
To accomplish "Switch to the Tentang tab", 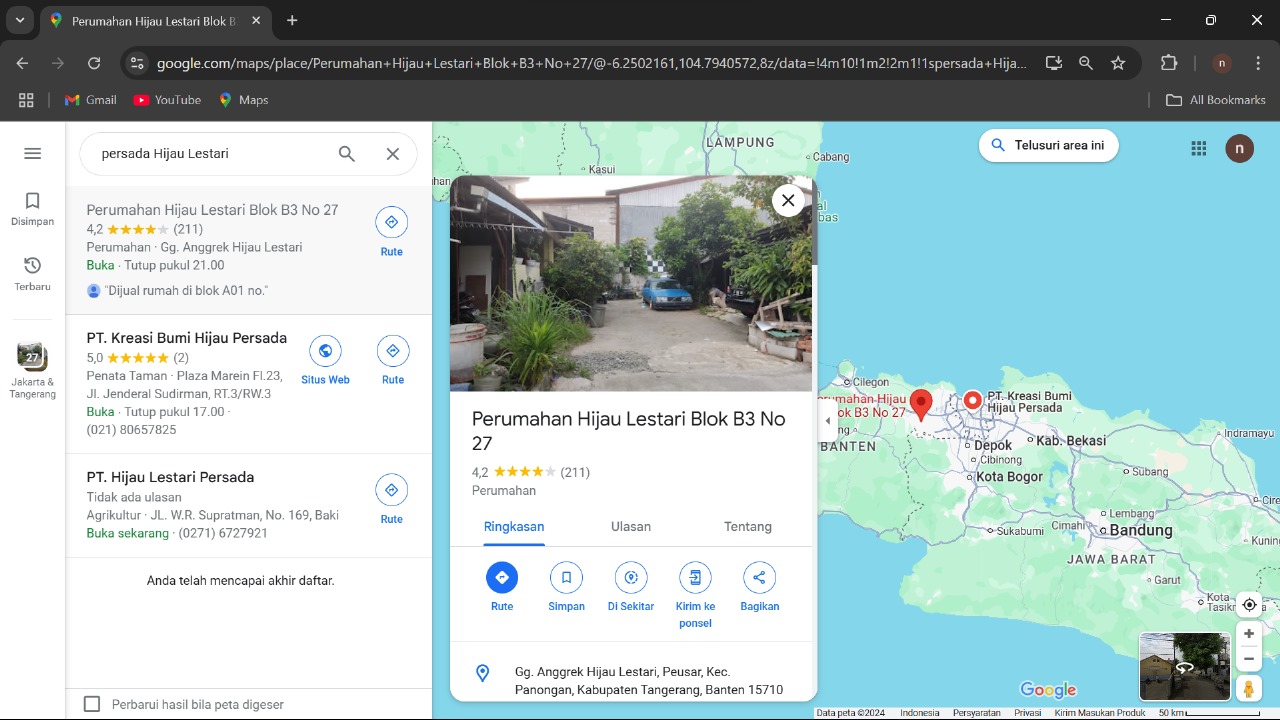I will point(747,527).
